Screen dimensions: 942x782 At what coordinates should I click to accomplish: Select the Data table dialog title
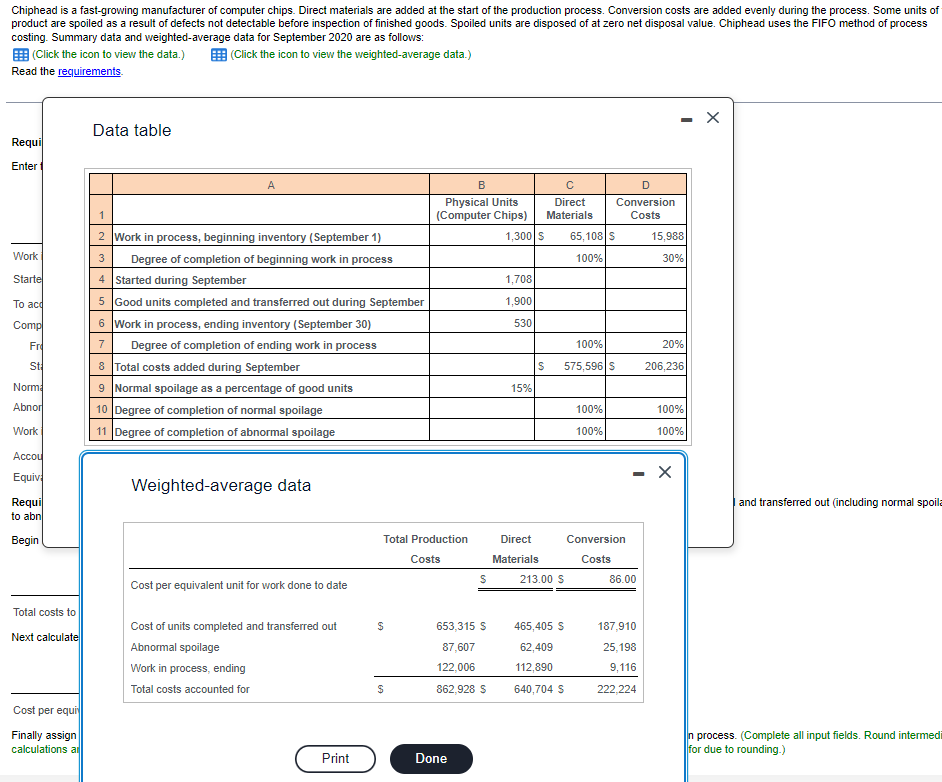tap(131, 131)
